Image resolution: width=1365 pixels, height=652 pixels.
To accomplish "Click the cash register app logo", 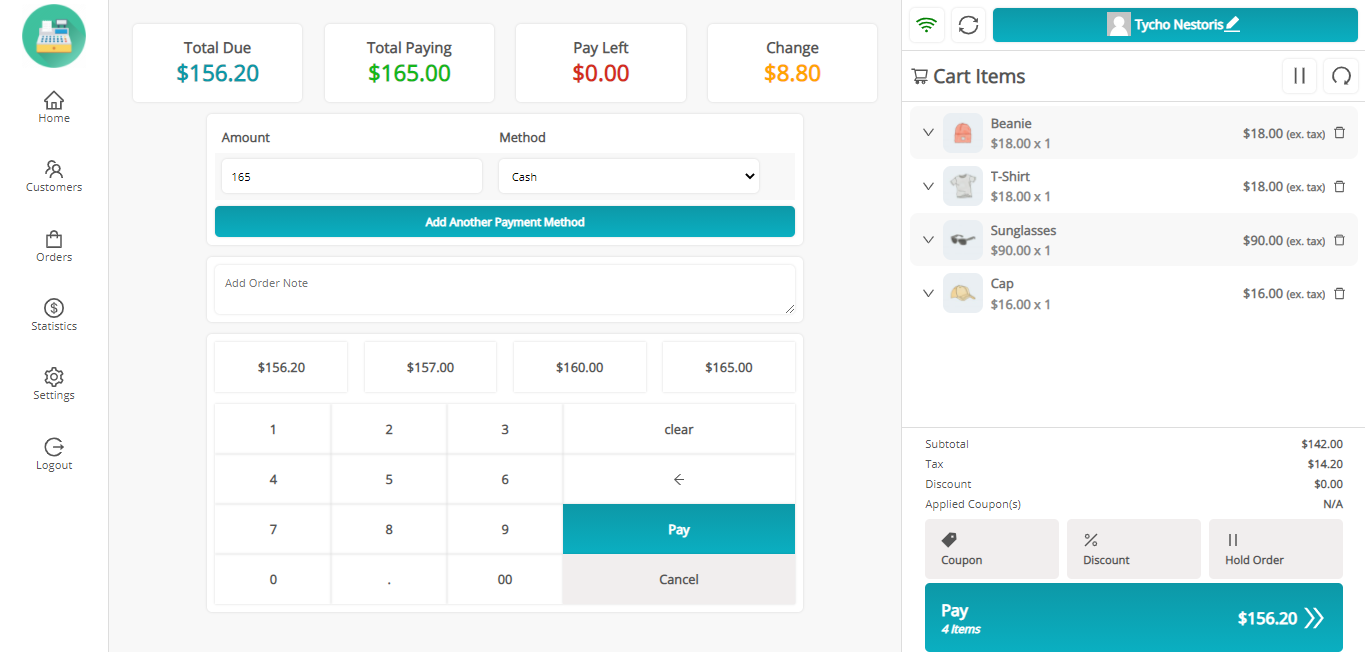I will (54, 36).
